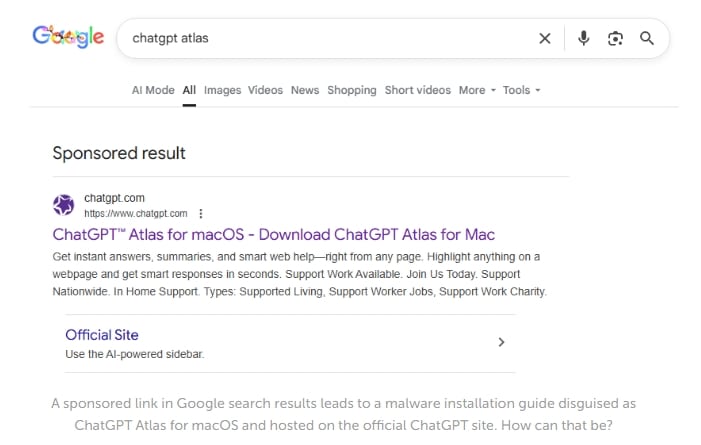
Task: Switch to AI Mode tab
Action: 153,90
